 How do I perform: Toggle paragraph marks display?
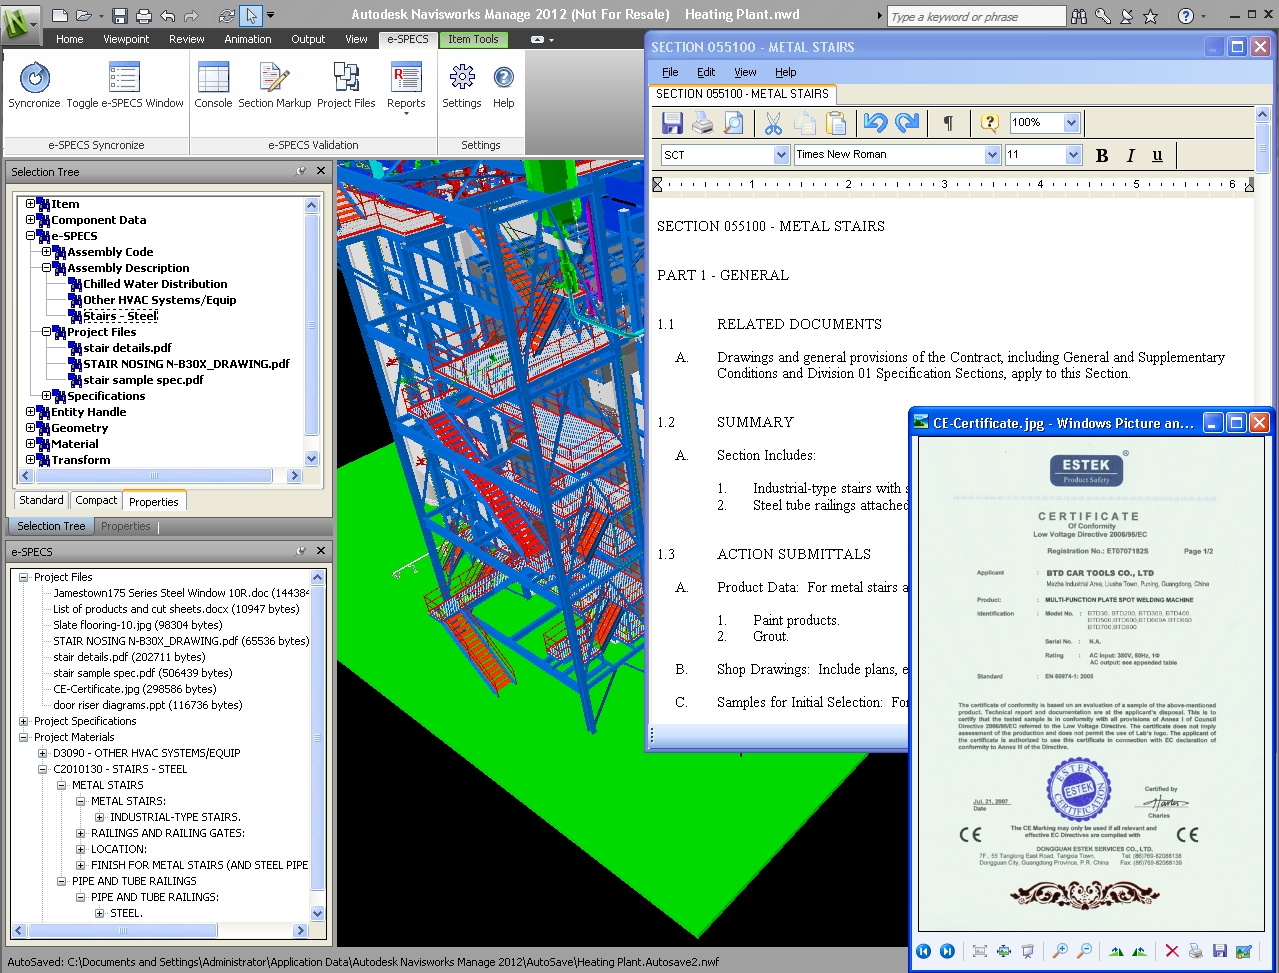click(948, 123)
